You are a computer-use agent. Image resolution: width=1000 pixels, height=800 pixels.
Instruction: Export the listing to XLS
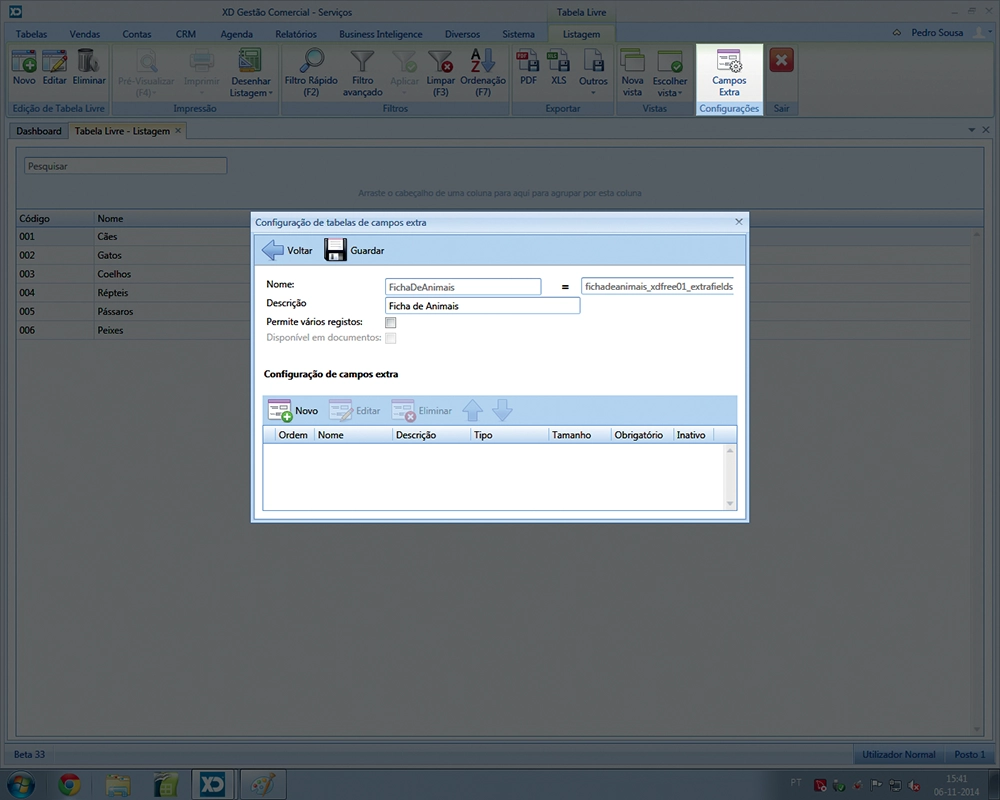558,67
